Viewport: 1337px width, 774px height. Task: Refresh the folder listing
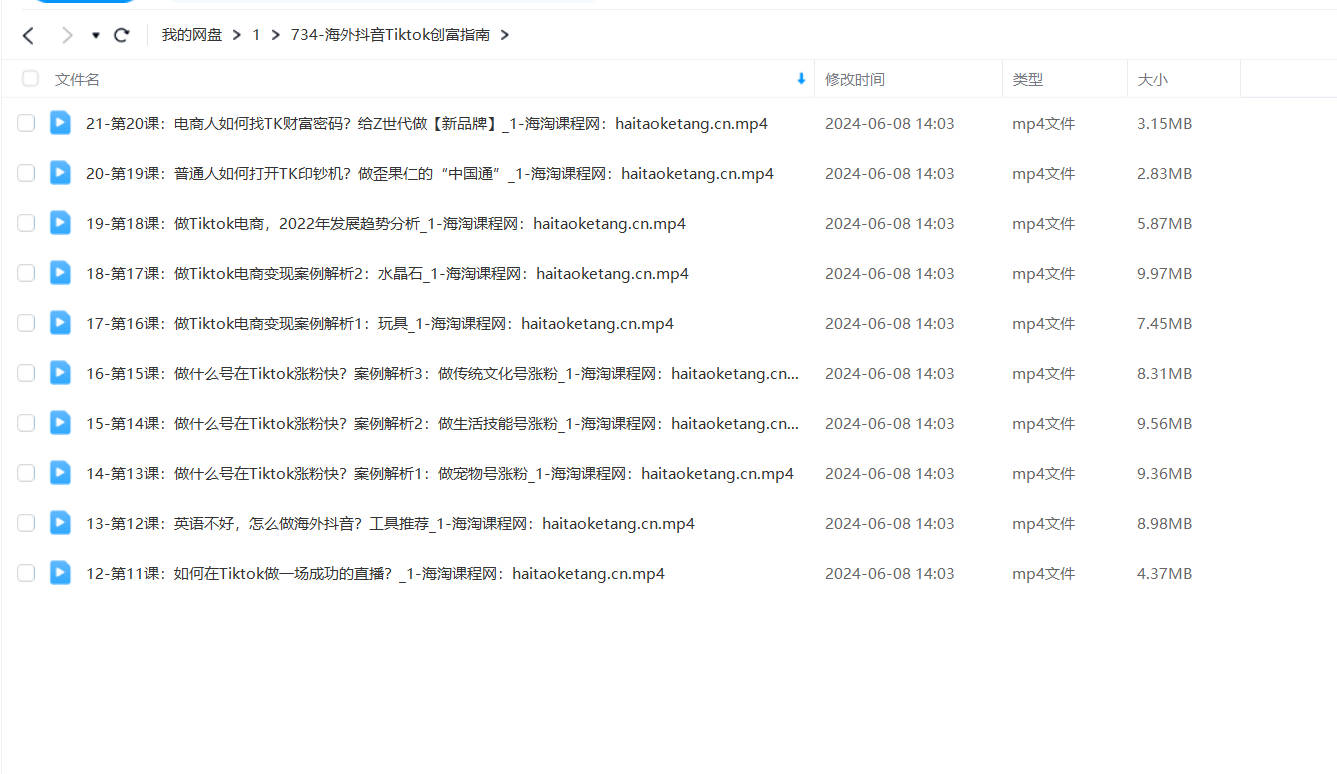(x=122, y=35)
